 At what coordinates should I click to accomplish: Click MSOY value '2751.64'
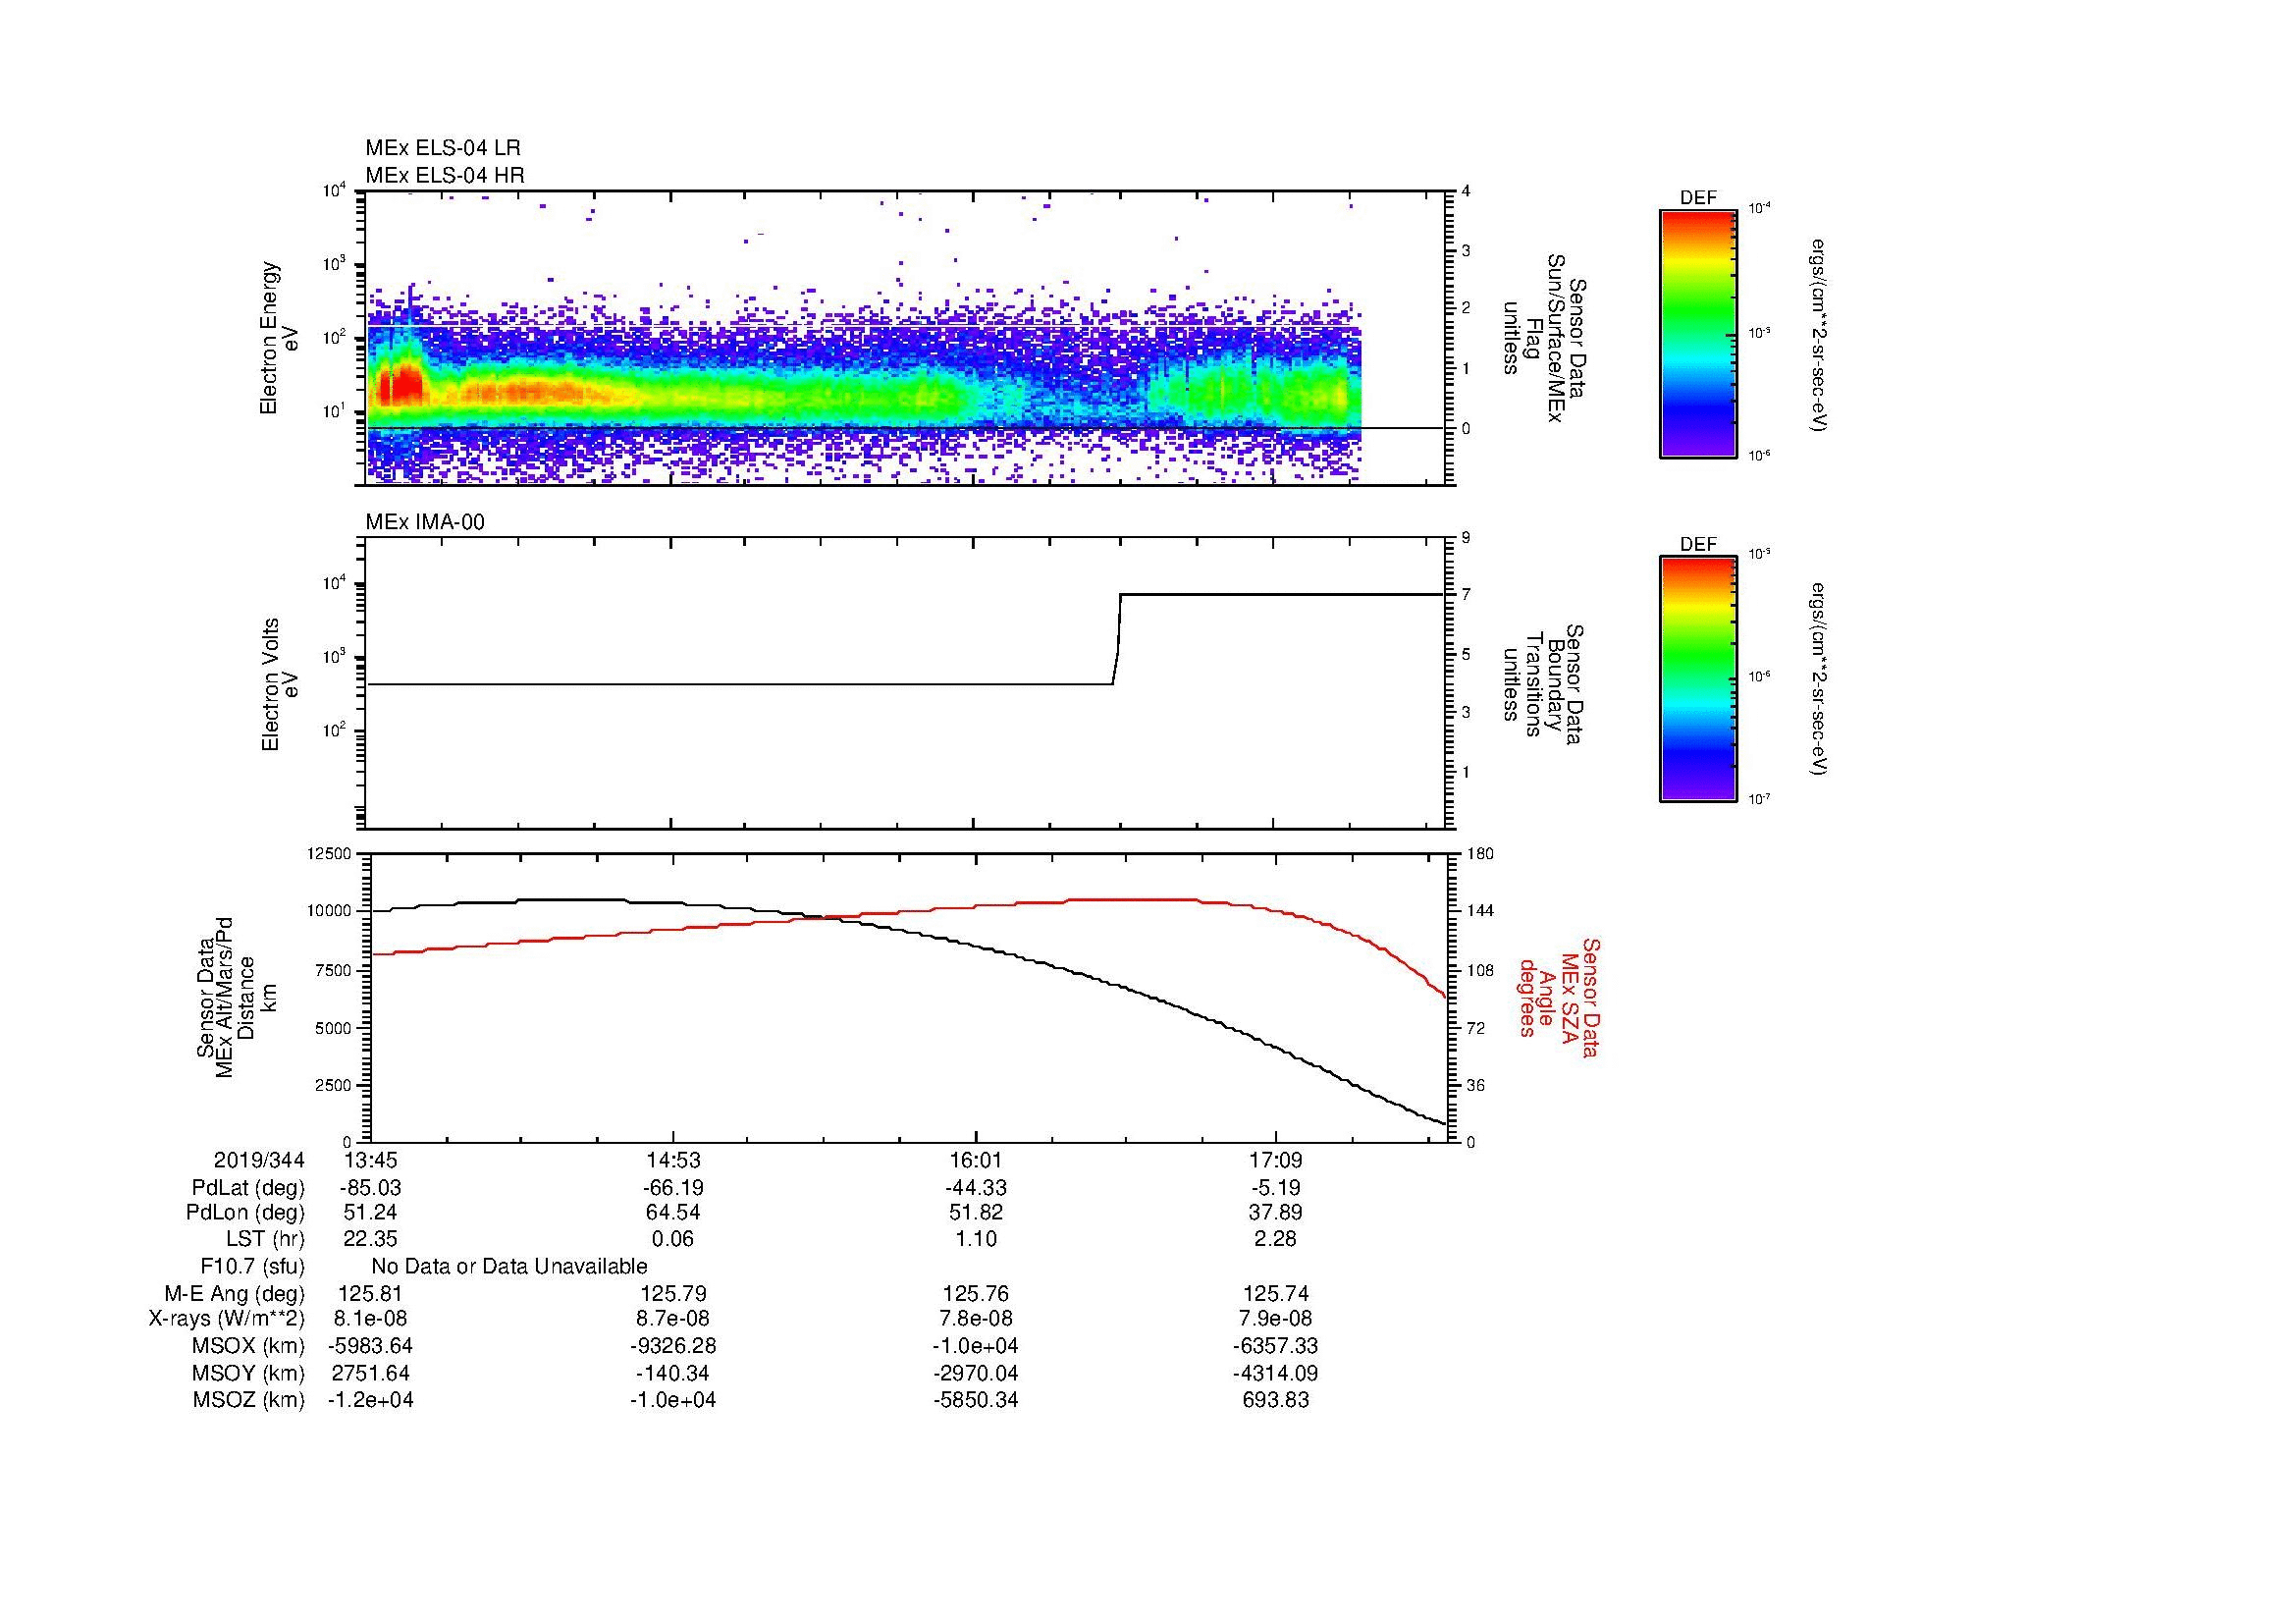370,1373
